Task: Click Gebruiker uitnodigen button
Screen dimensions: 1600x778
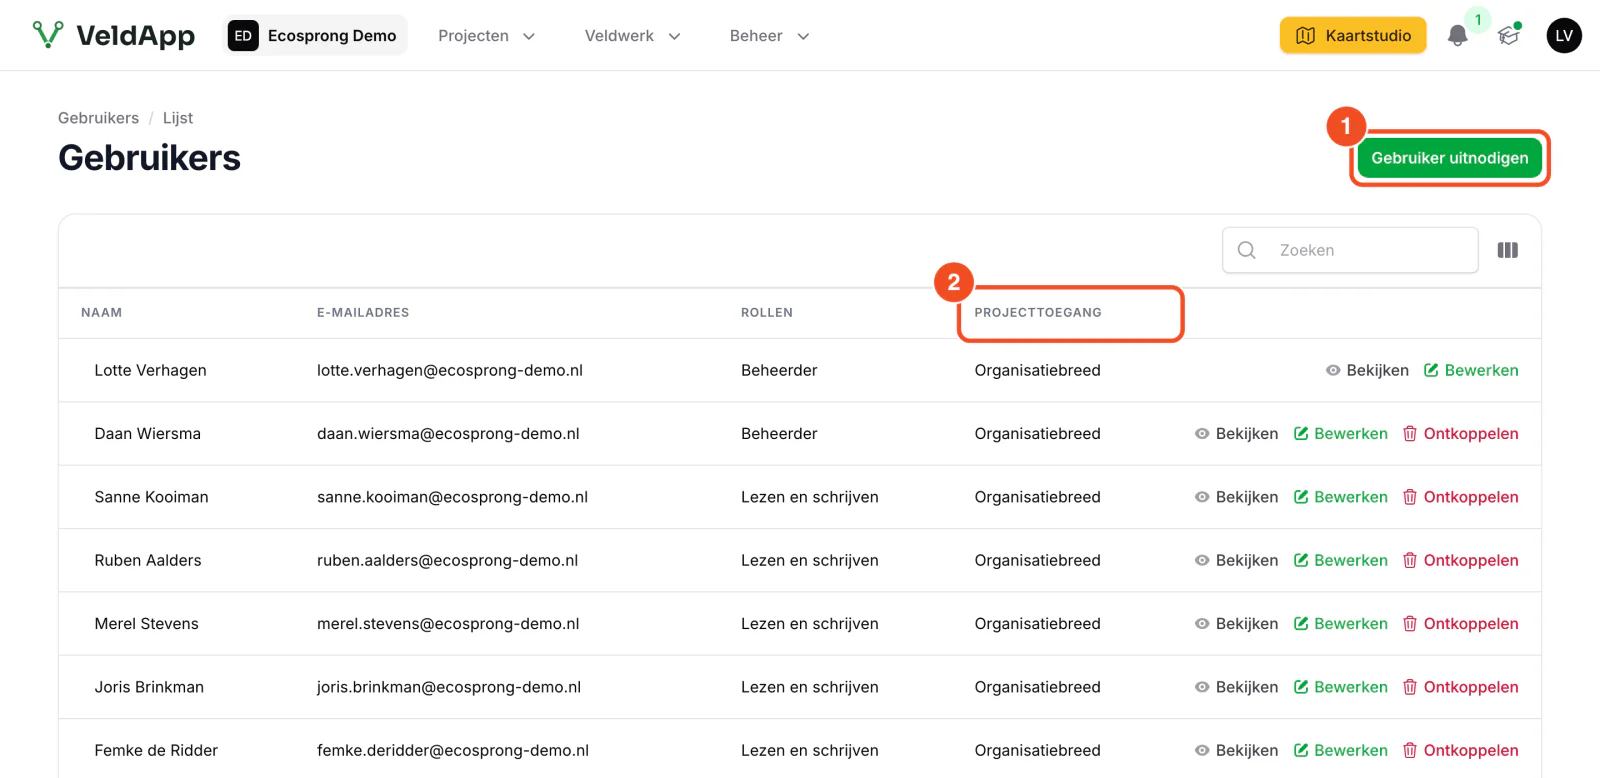Action: point(1449,158)
